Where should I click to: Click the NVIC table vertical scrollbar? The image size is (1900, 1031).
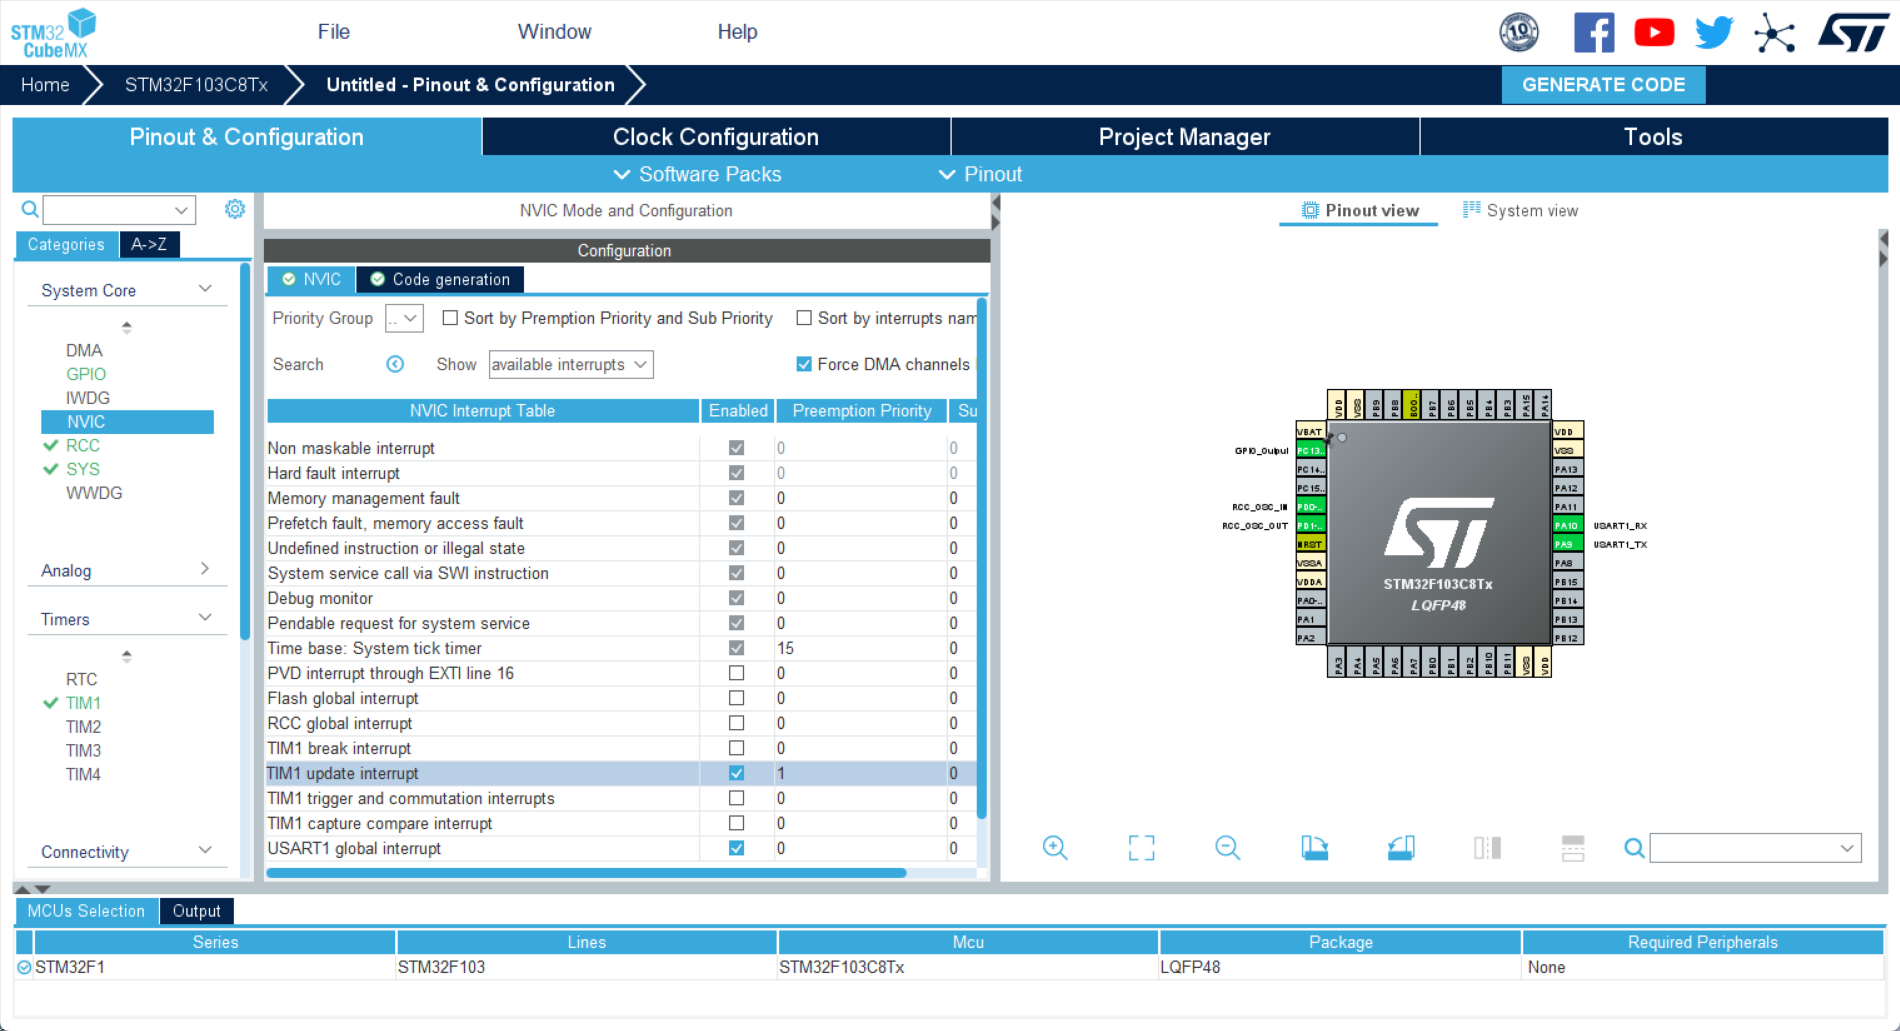(x=982, y=558)
